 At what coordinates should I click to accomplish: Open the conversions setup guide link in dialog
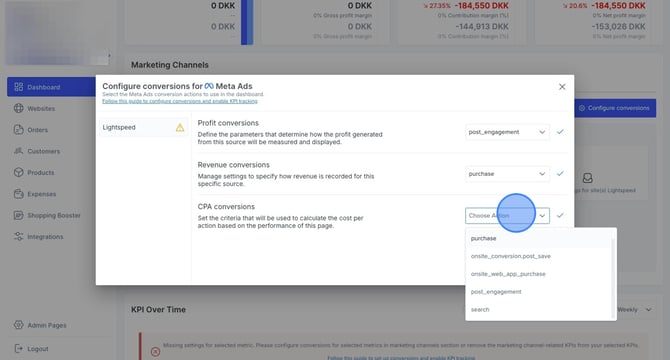tap(179, 101)
